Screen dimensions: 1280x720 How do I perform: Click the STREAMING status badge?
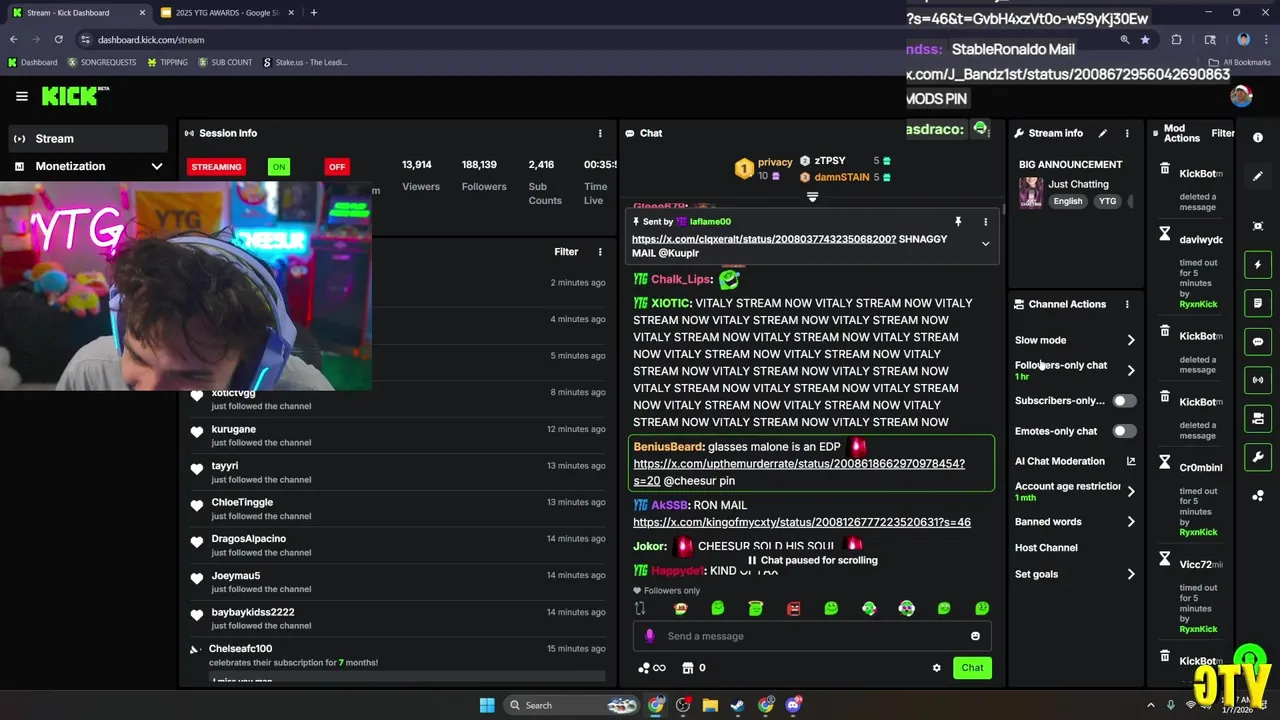pyautogui.click(x=216, y=167)
